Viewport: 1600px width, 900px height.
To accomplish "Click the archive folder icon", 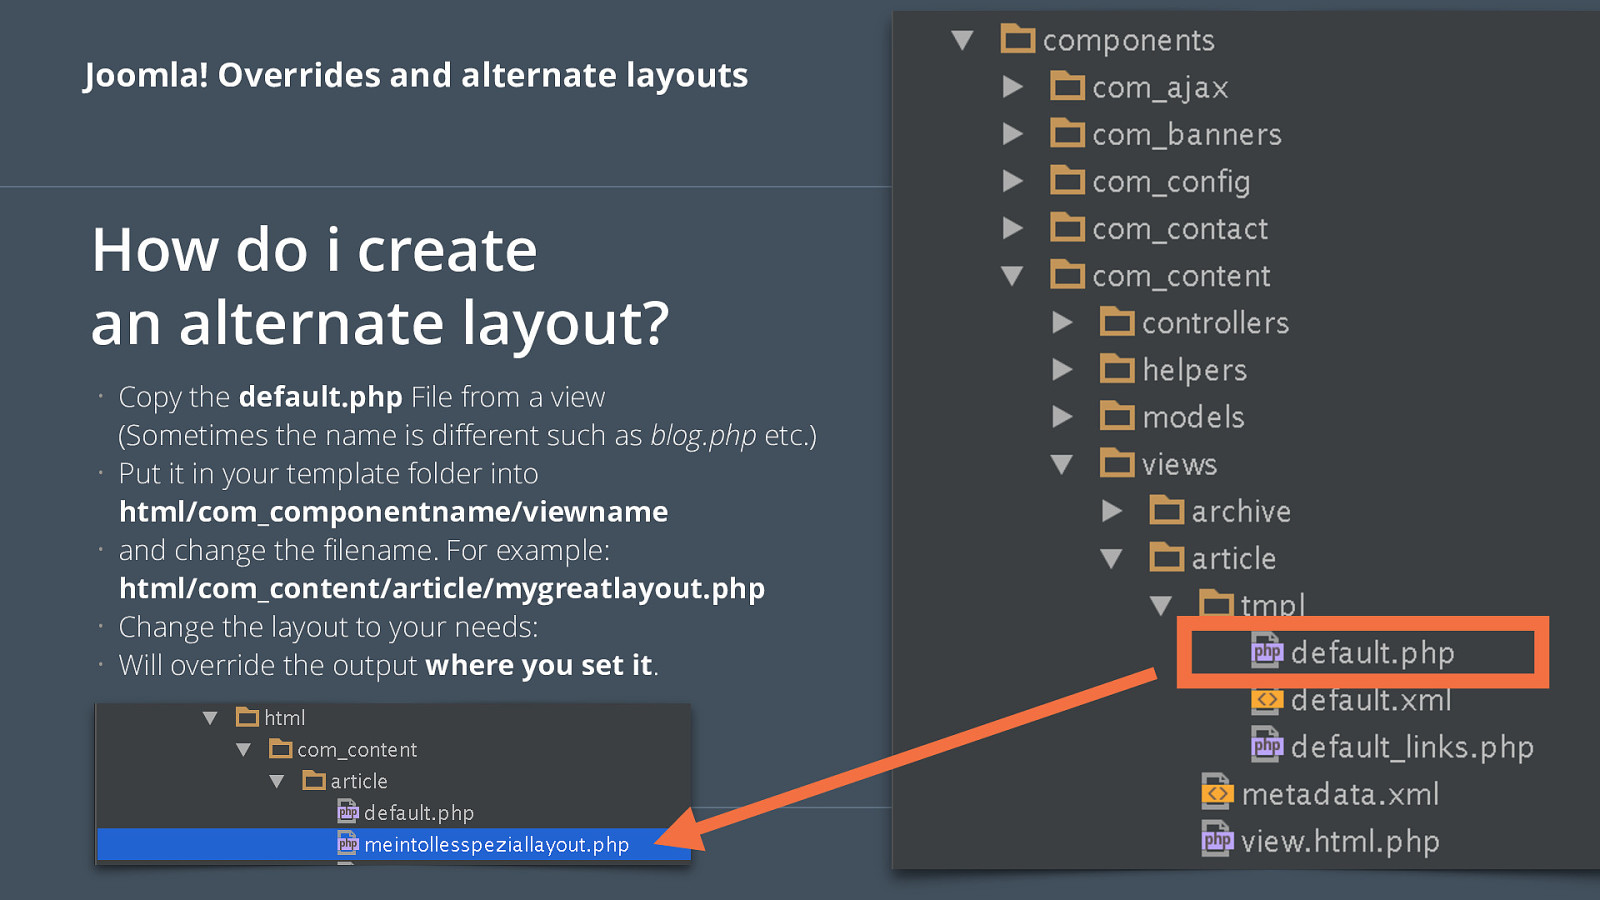I will (1167, 510).
